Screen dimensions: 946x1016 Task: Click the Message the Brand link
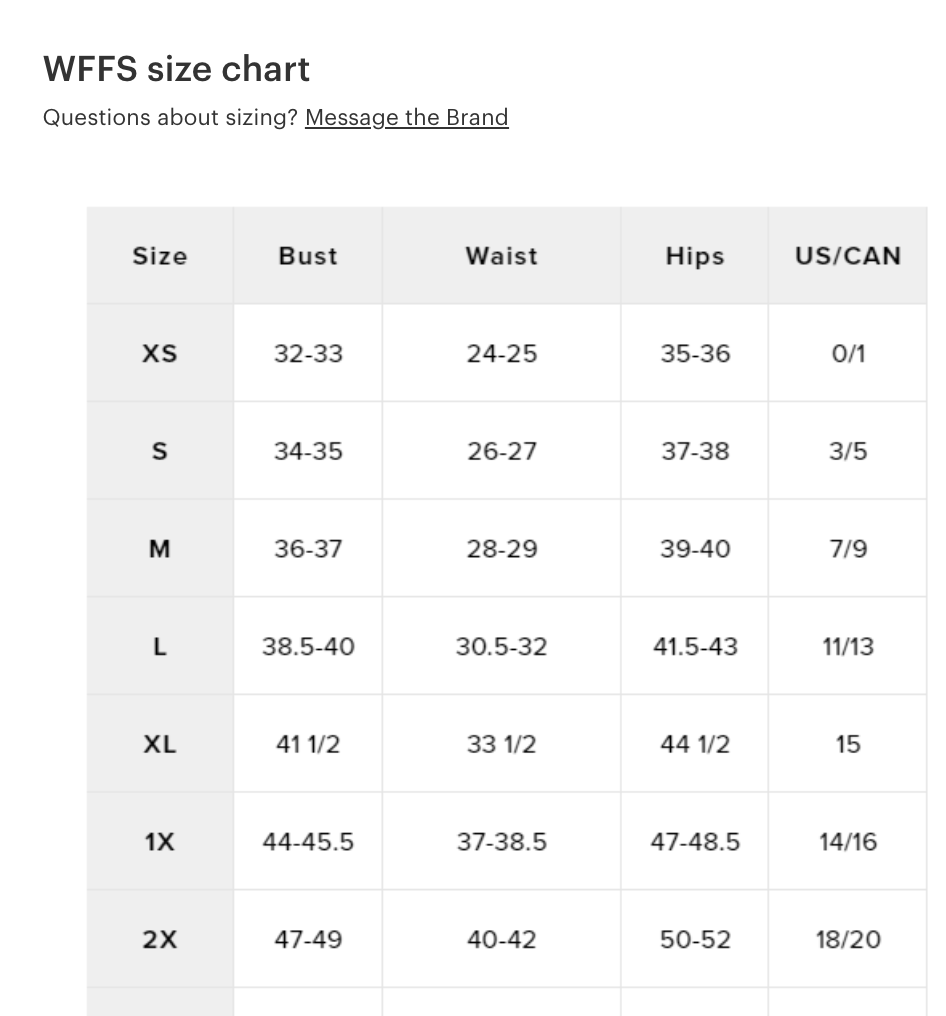(406, 118)
